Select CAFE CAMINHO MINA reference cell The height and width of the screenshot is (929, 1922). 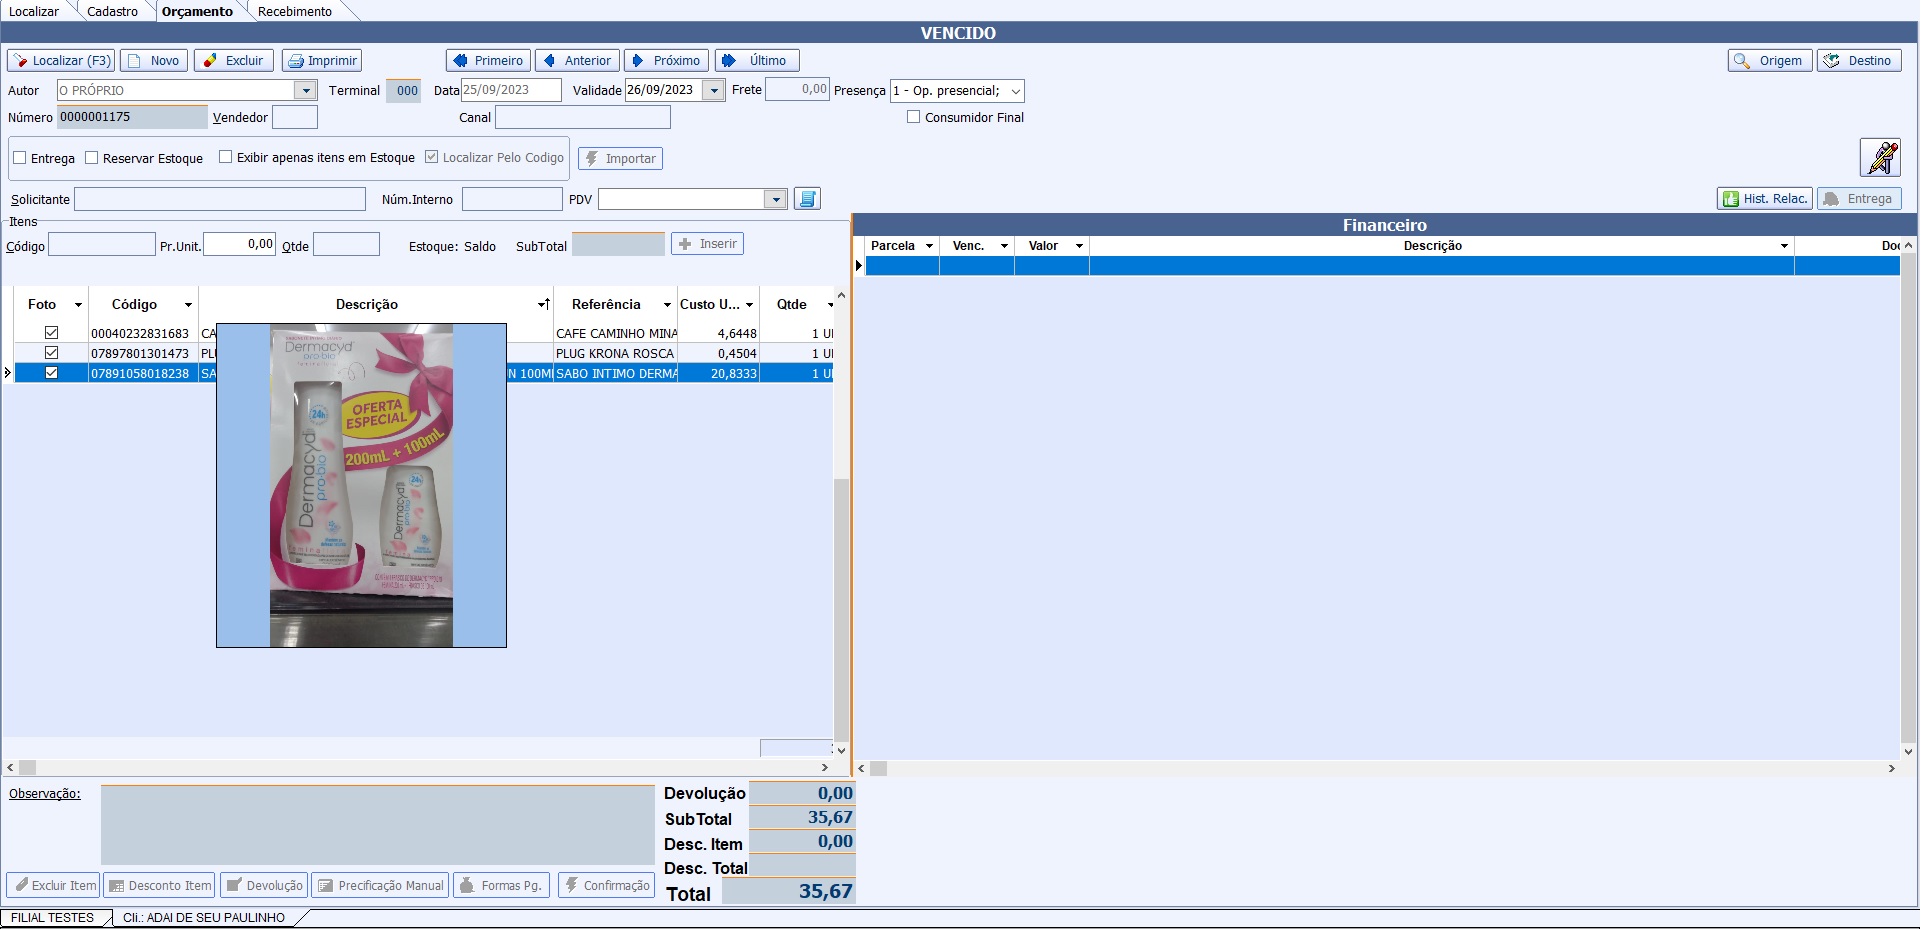pyautogui.click(x=616, y=334)
